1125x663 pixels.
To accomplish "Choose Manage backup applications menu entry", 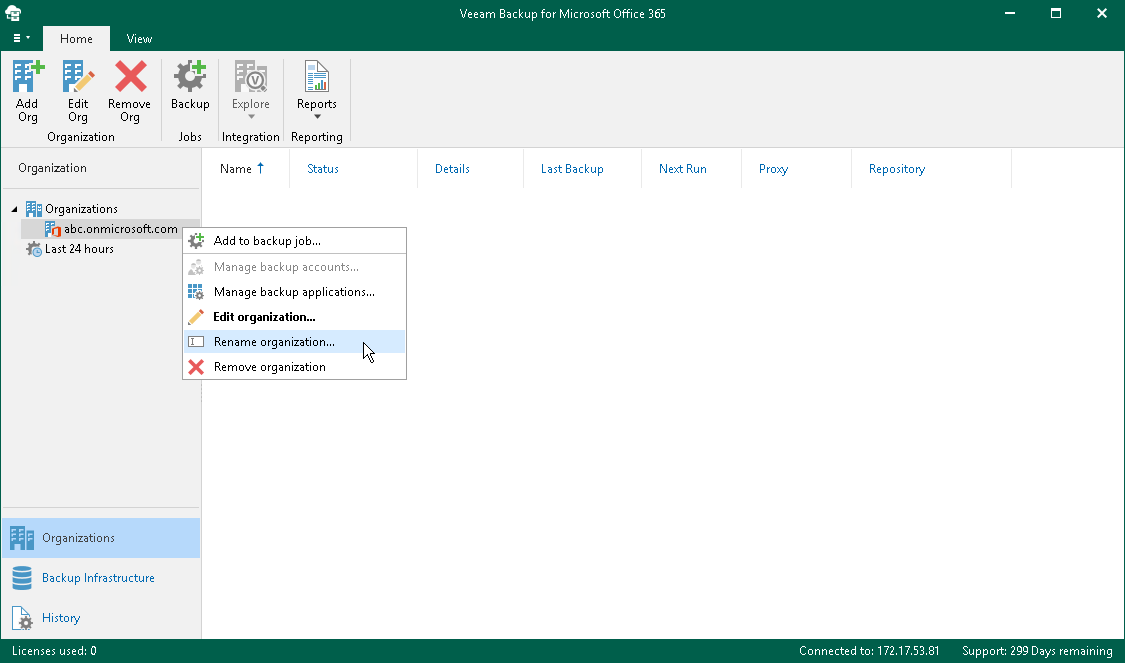I will click(x=294, y=292).
